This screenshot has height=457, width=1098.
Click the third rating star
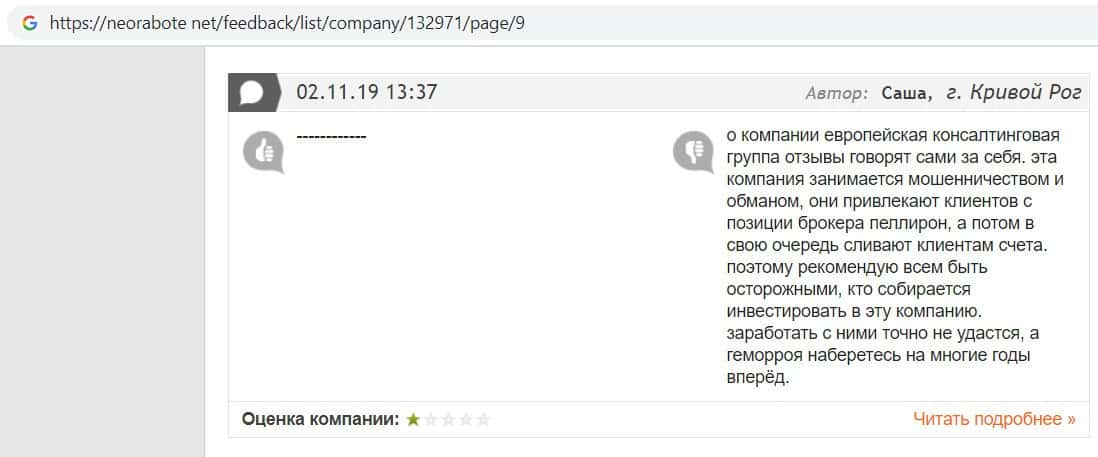coord(448,420)
